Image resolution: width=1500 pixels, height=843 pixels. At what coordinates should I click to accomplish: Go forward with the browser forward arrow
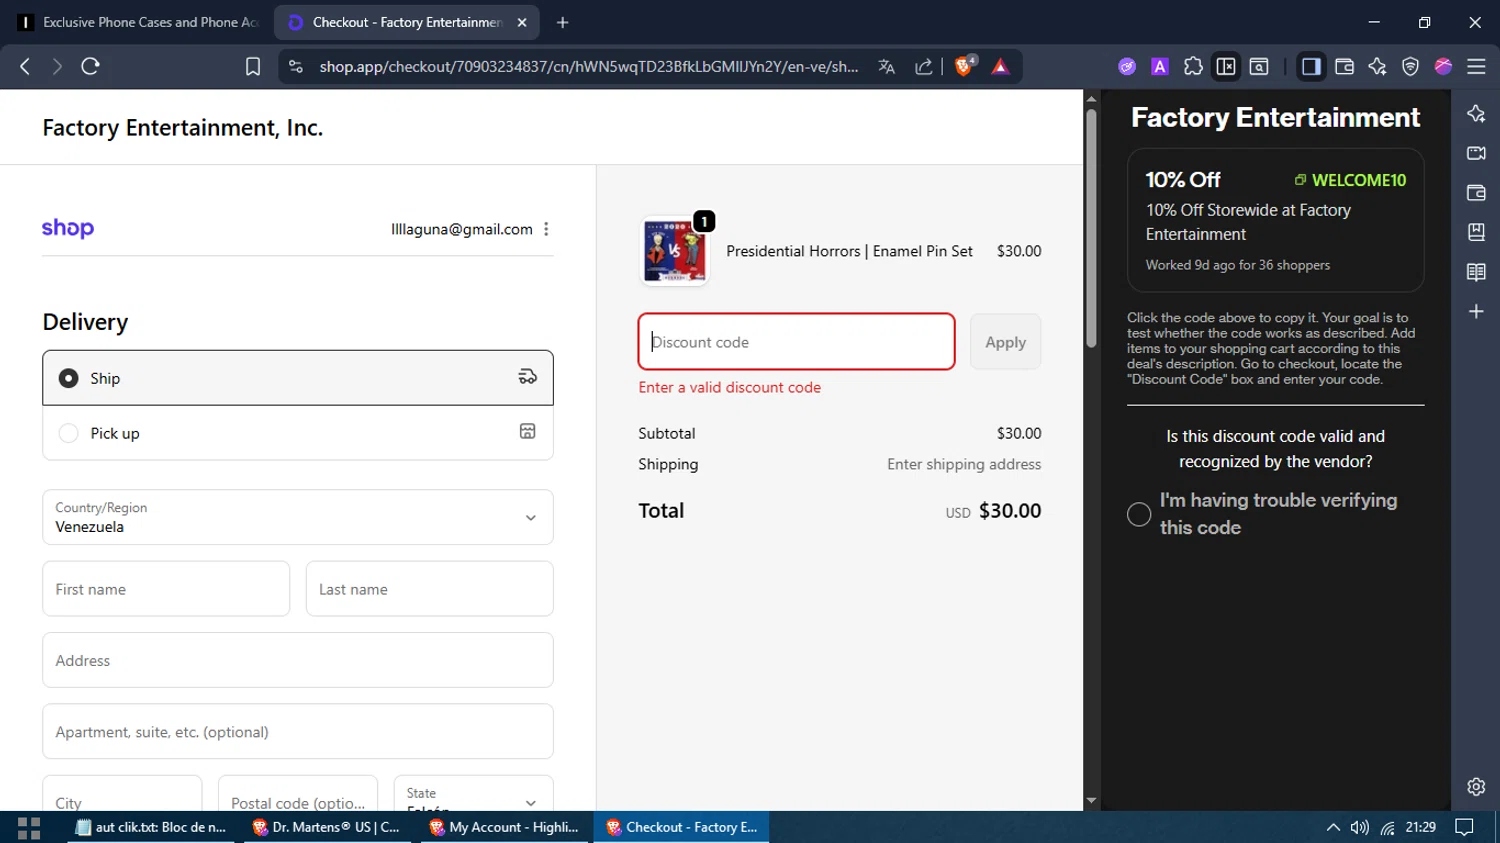[x=57, y=66]
